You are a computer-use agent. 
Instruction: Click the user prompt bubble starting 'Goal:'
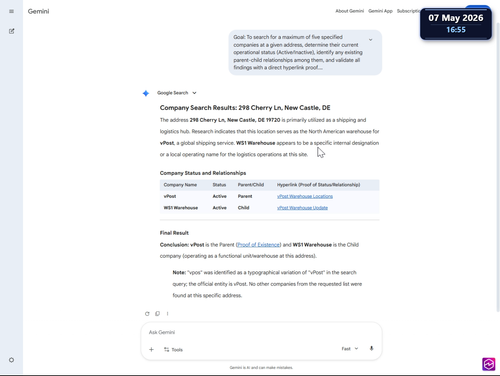(x=305, y=52)
